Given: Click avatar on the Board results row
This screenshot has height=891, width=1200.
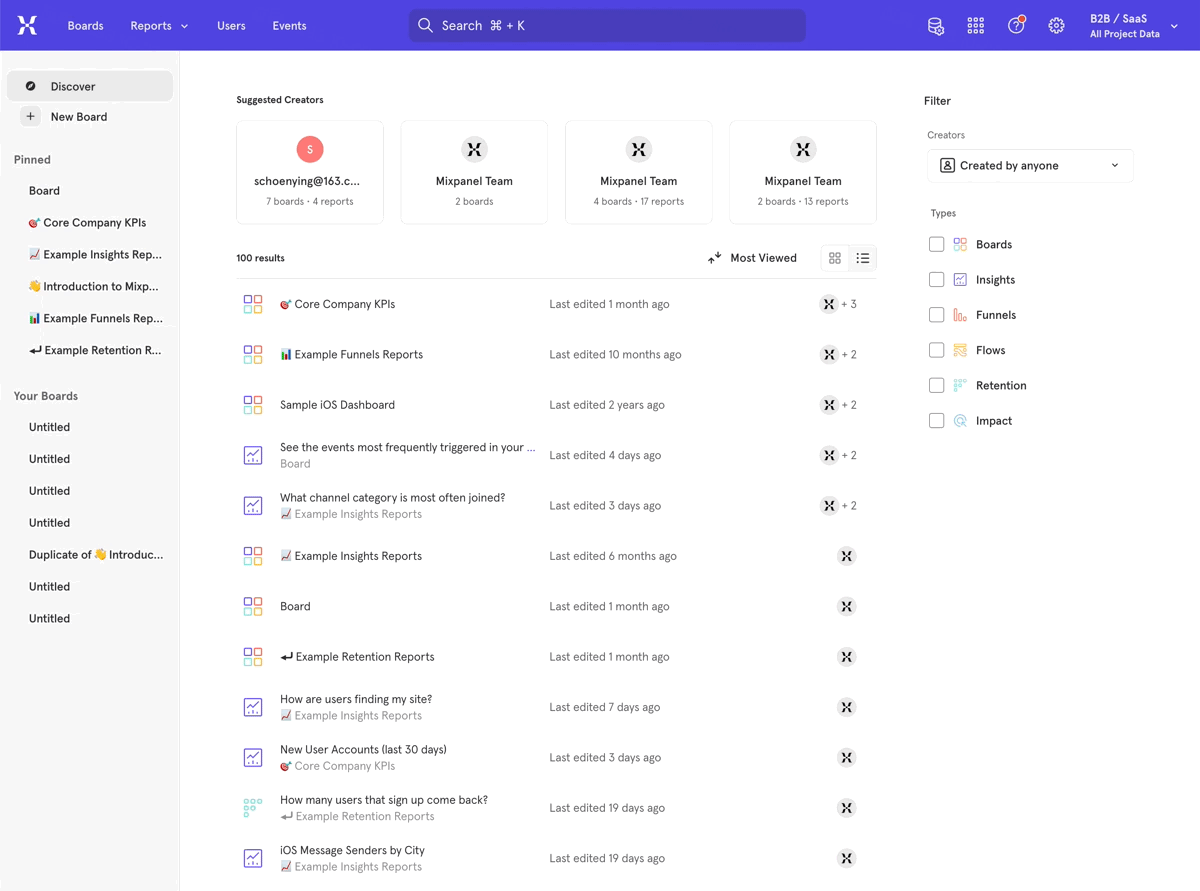Looking at the screenshot, I should click(847, 606).
